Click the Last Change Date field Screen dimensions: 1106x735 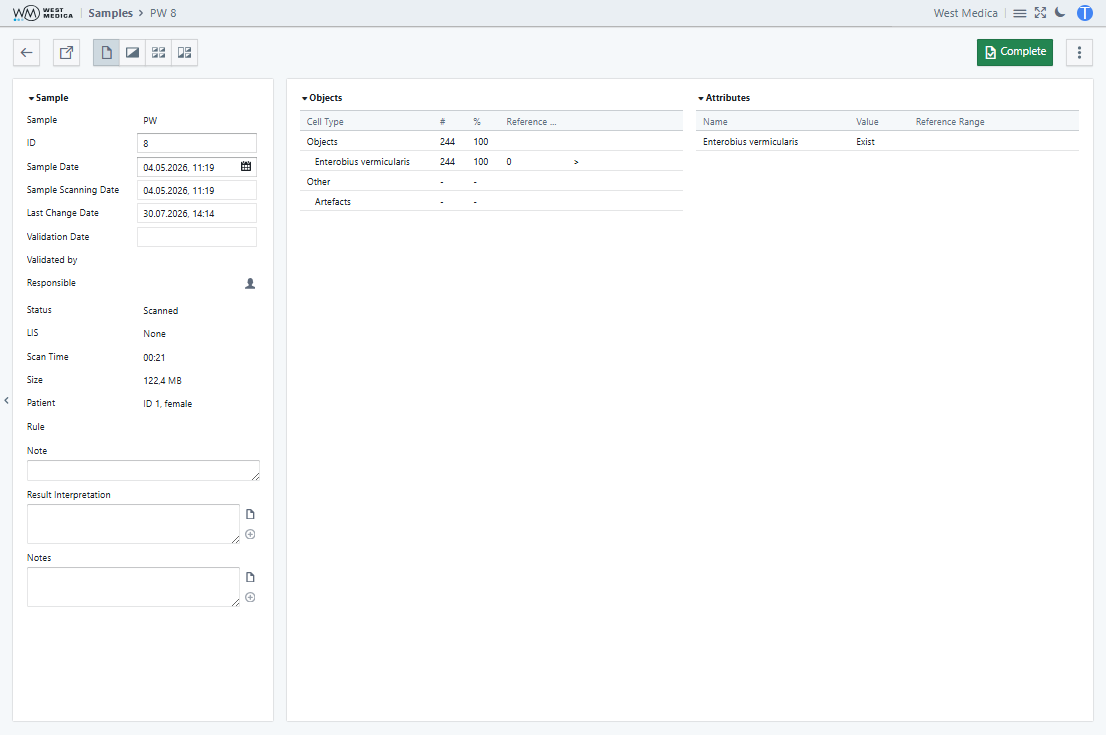[x=197, y=213]
